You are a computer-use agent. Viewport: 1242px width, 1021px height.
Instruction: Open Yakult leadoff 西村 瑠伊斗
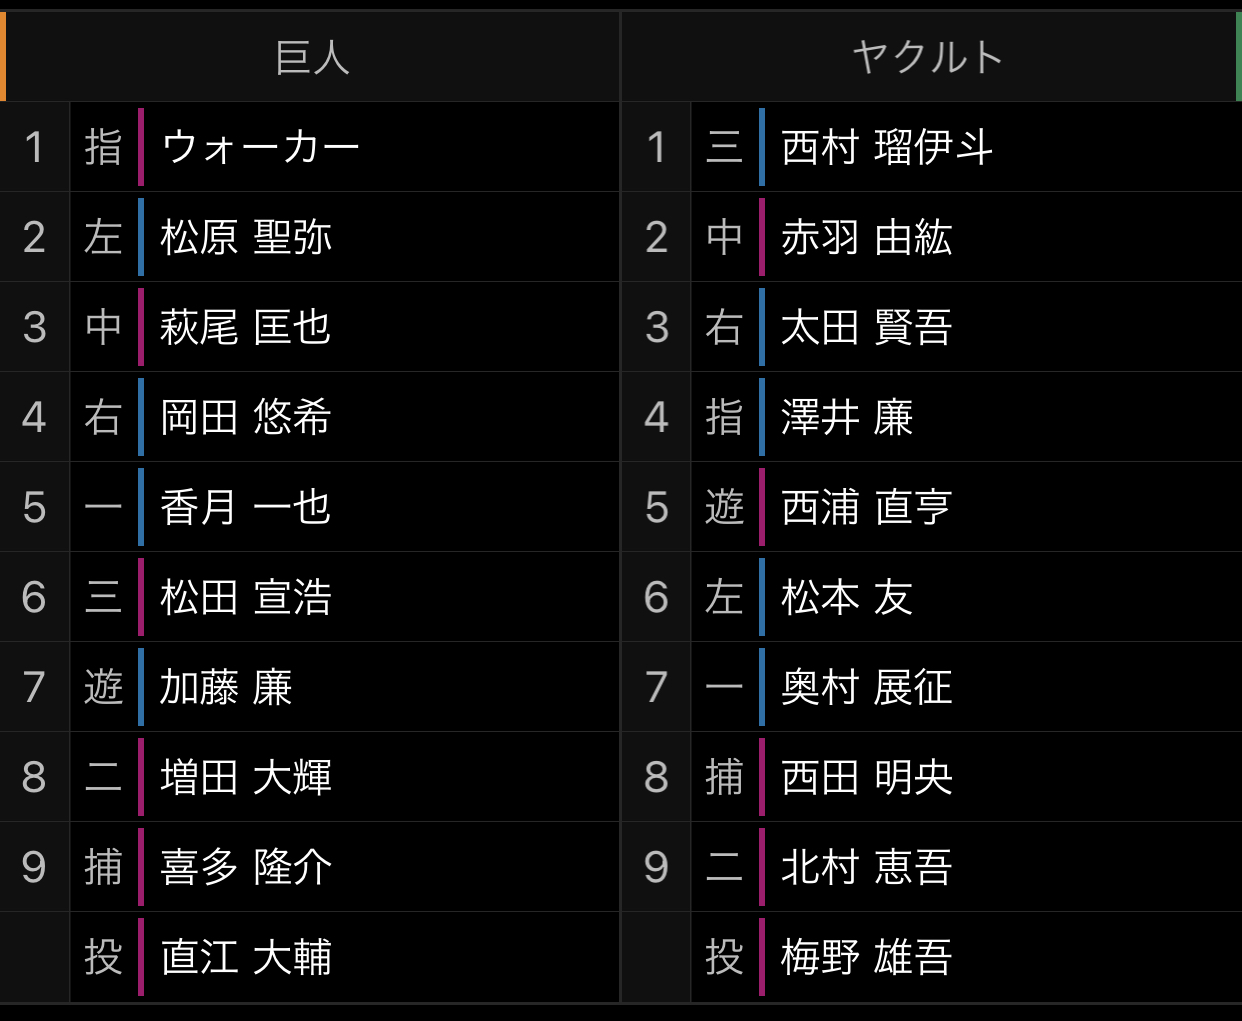point(932,147)
